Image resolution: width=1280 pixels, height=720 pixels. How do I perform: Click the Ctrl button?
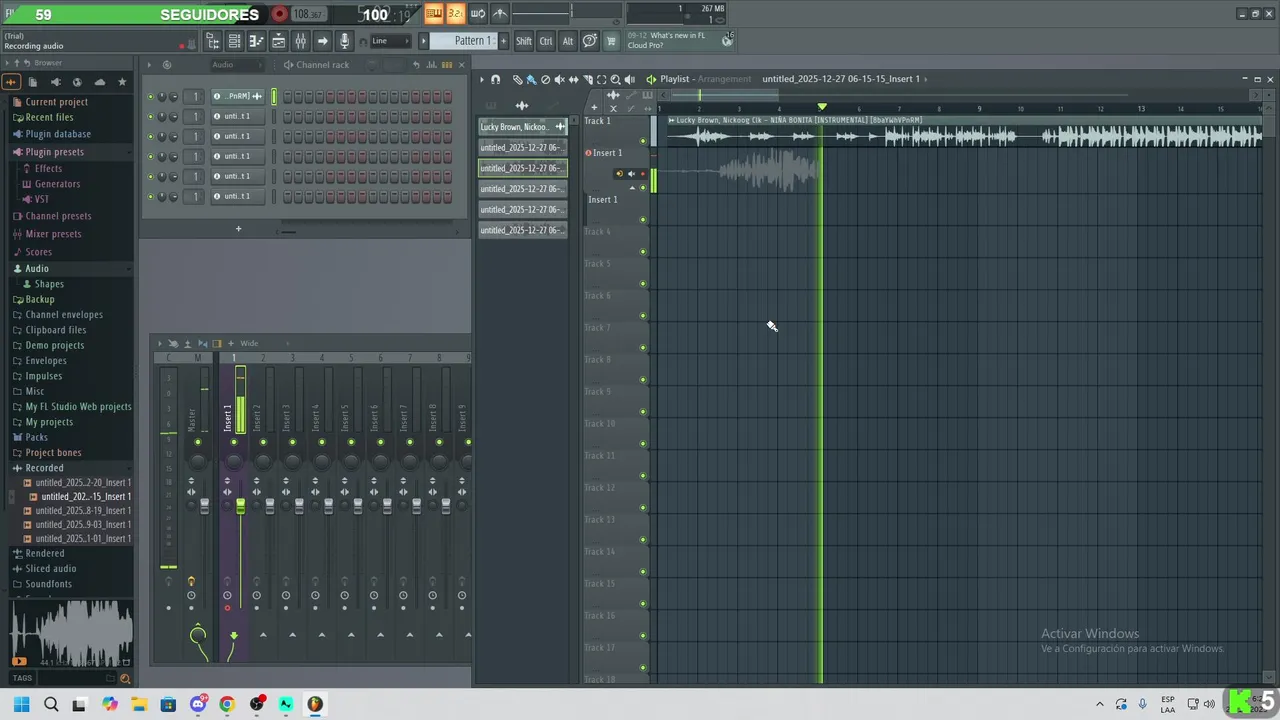coord(546,41)
